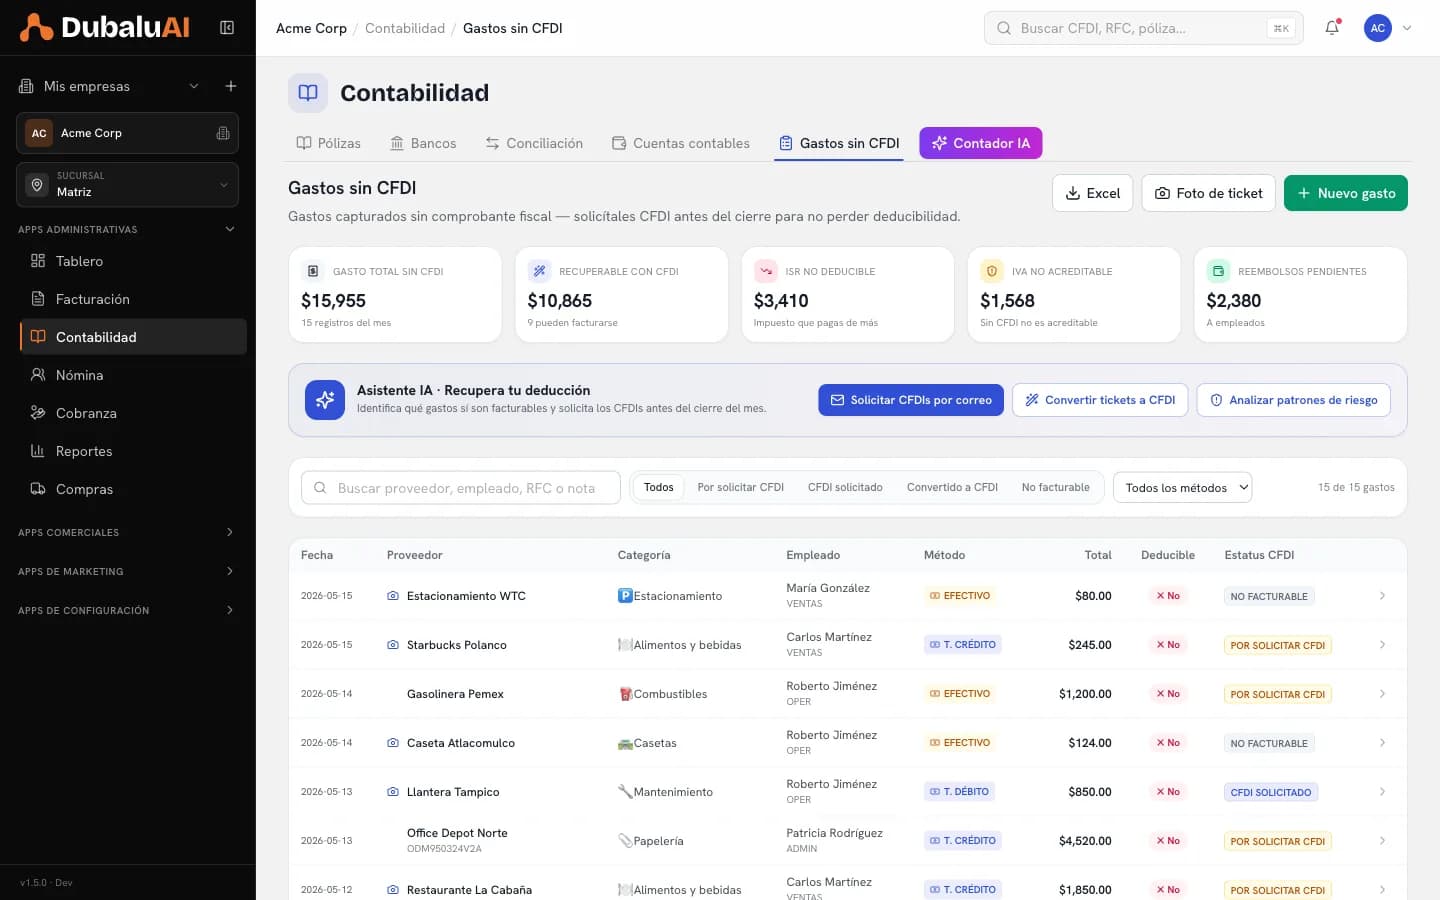Click the add company plus icon

pos(231,86)
